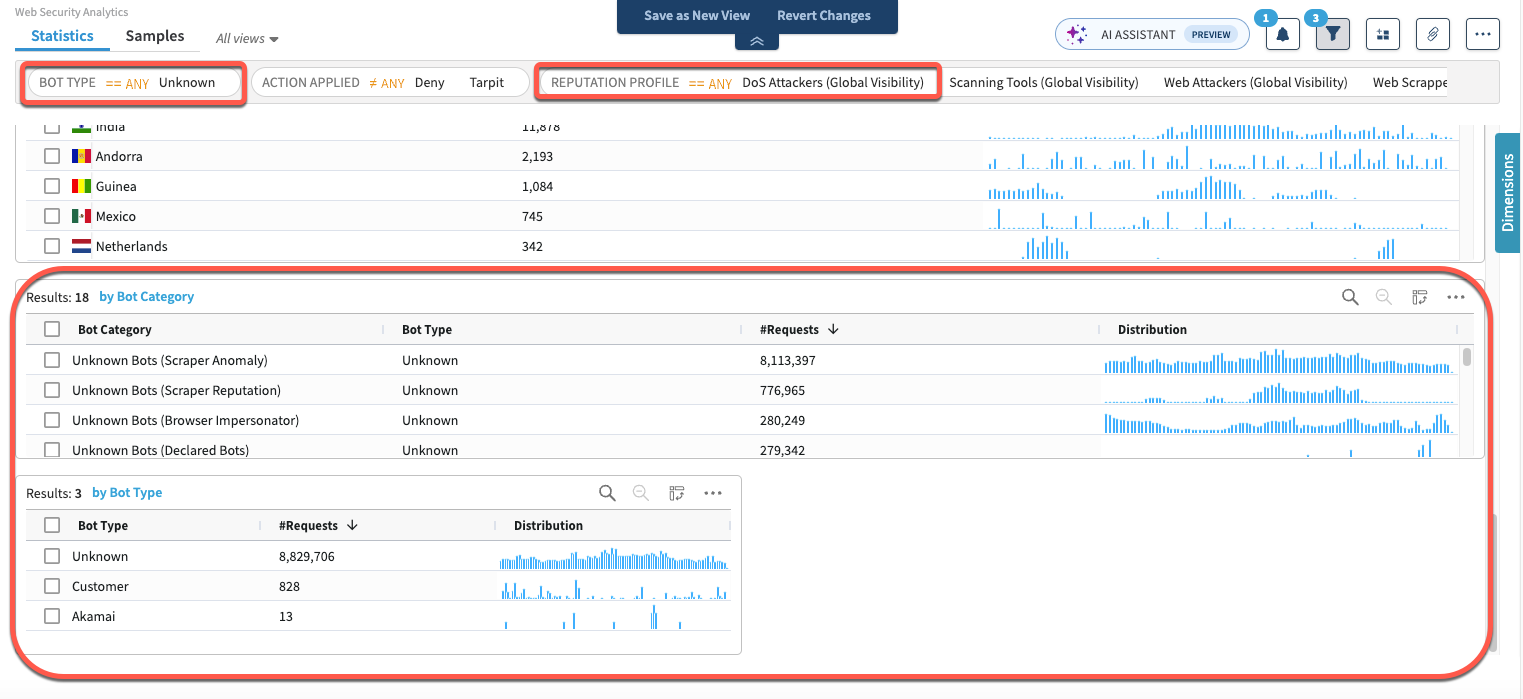Click the Revert Changes button
The width and height of the screenshot is (1523, 699).
(823, 16)
